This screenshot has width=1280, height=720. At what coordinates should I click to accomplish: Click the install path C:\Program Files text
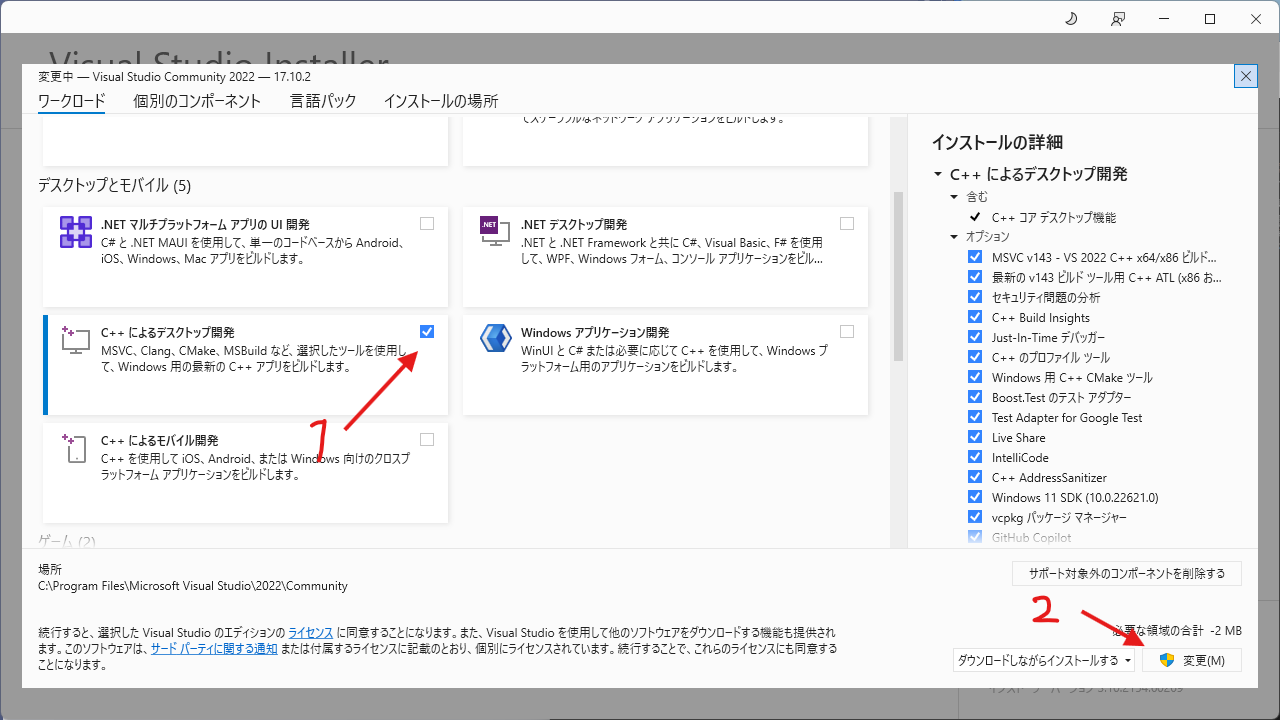(193, 586)
